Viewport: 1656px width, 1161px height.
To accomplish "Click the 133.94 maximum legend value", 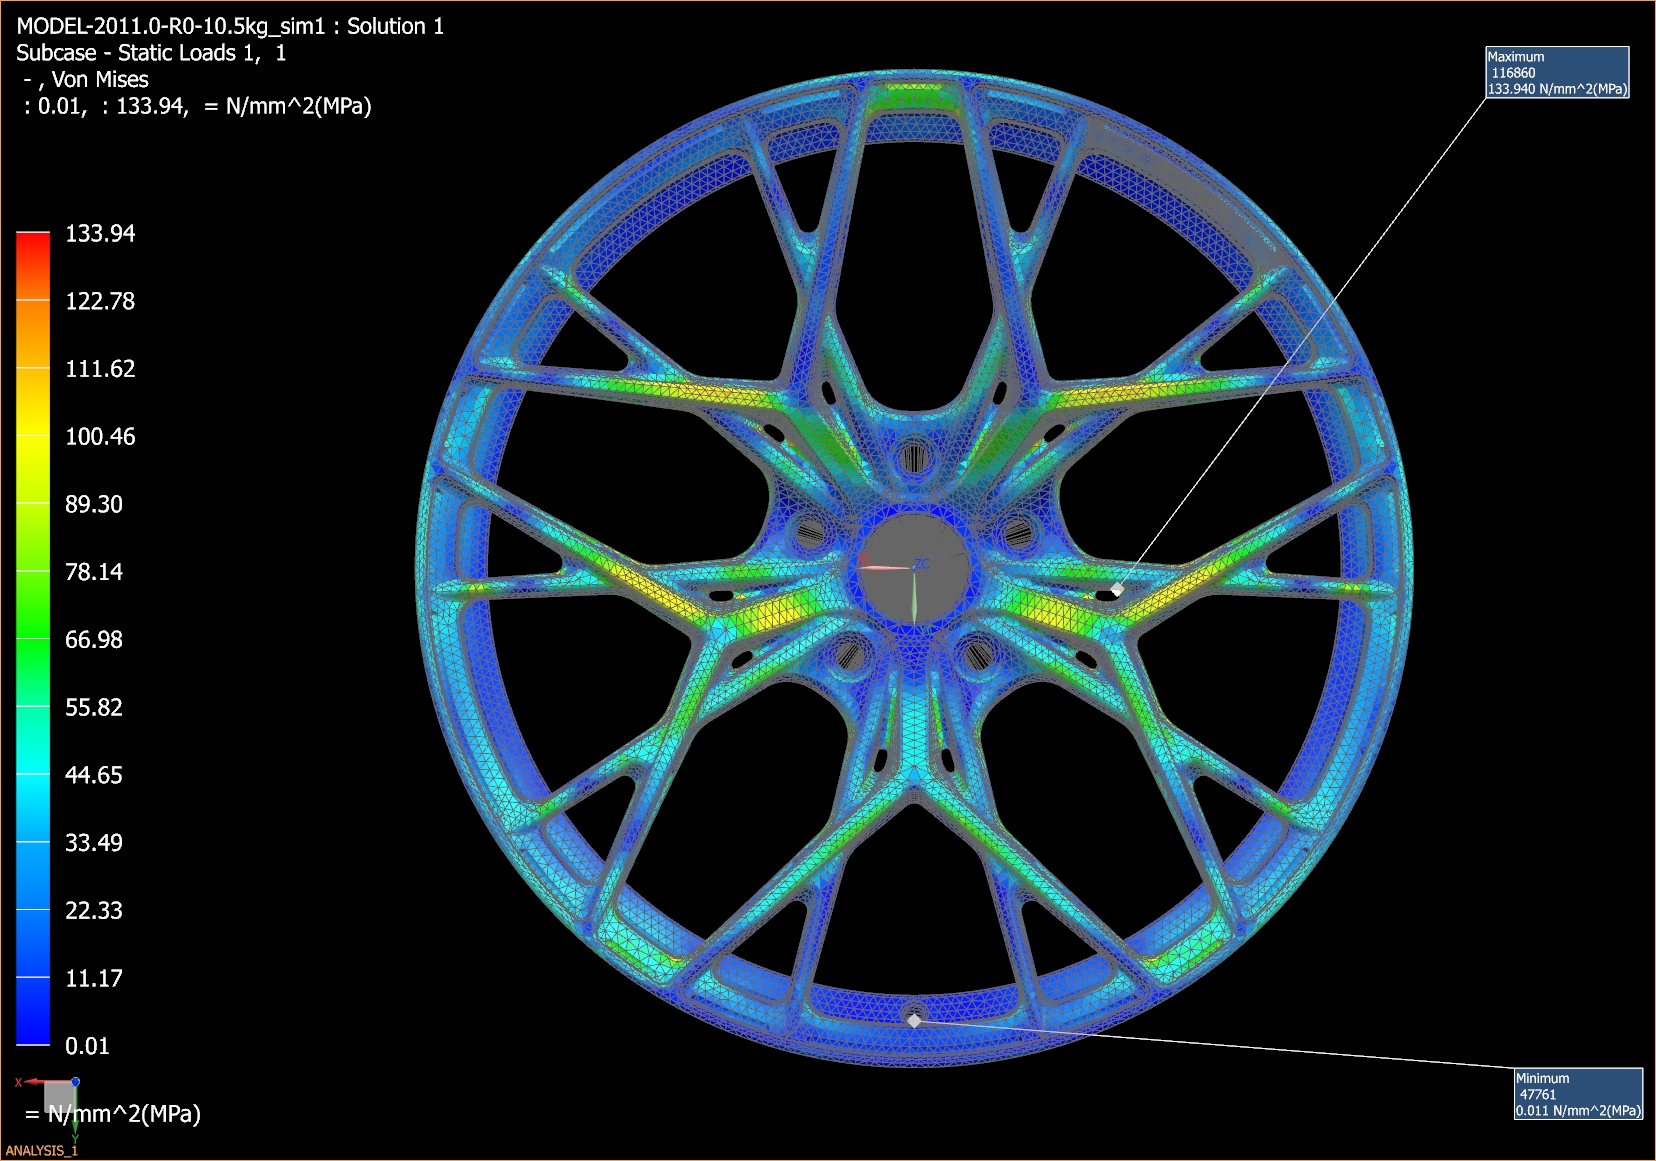I will click(100, 234).
